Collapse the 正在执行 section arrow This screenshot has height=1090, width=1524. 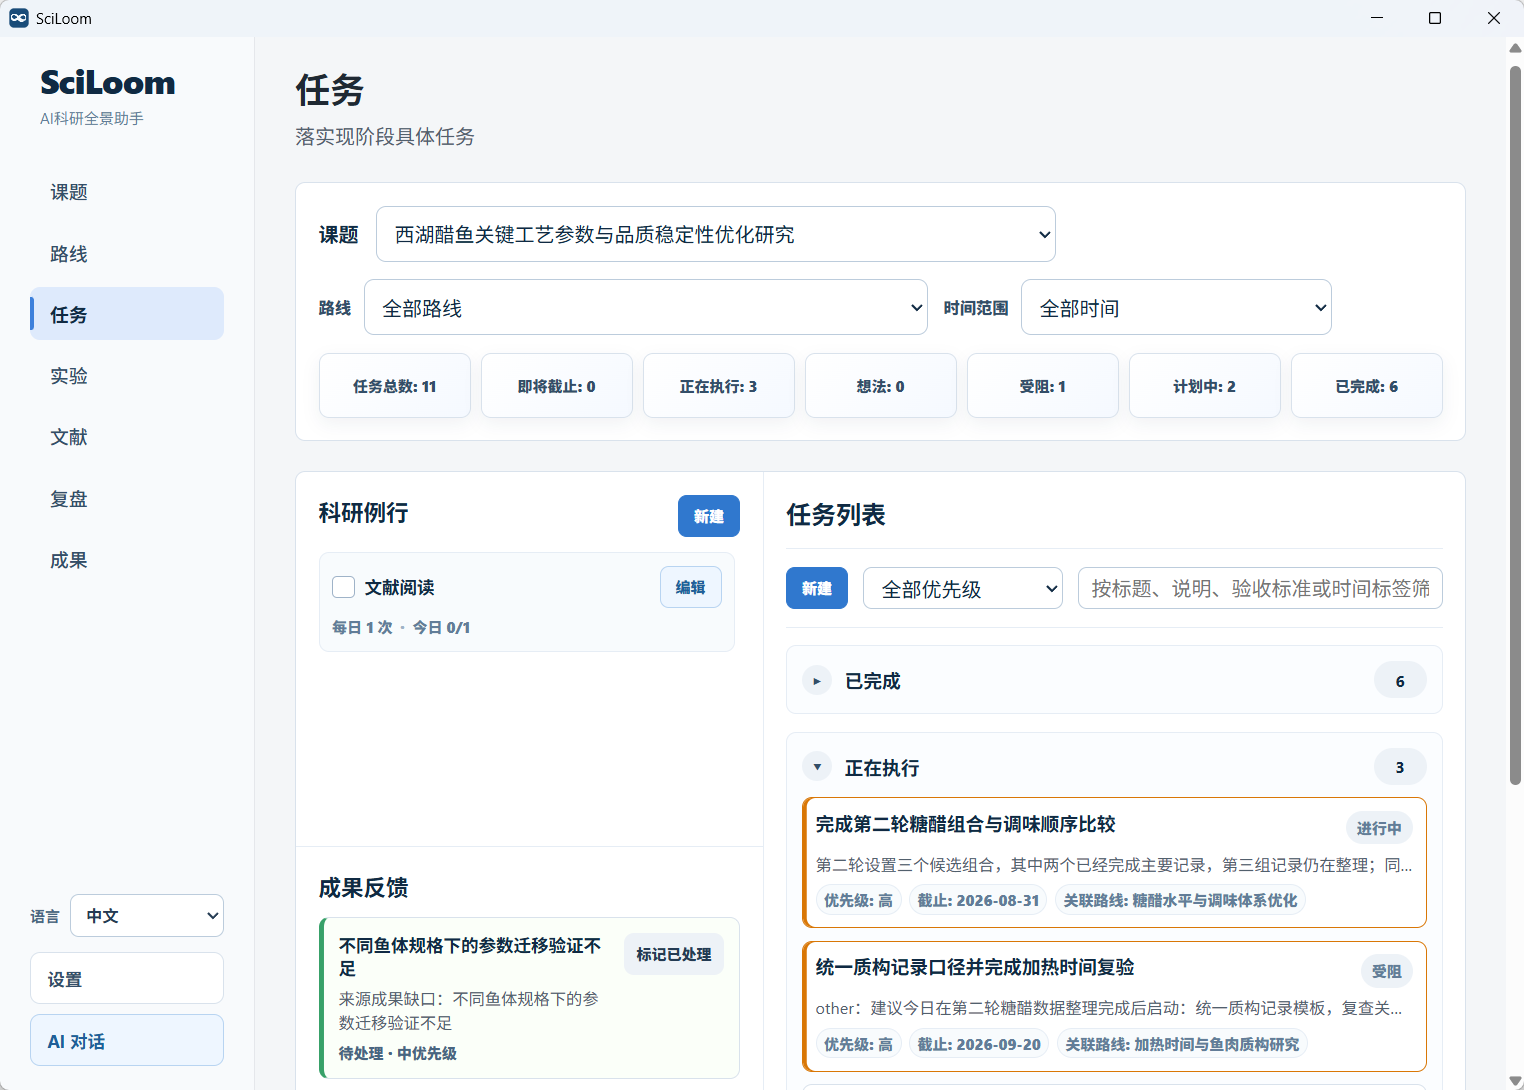817,767
